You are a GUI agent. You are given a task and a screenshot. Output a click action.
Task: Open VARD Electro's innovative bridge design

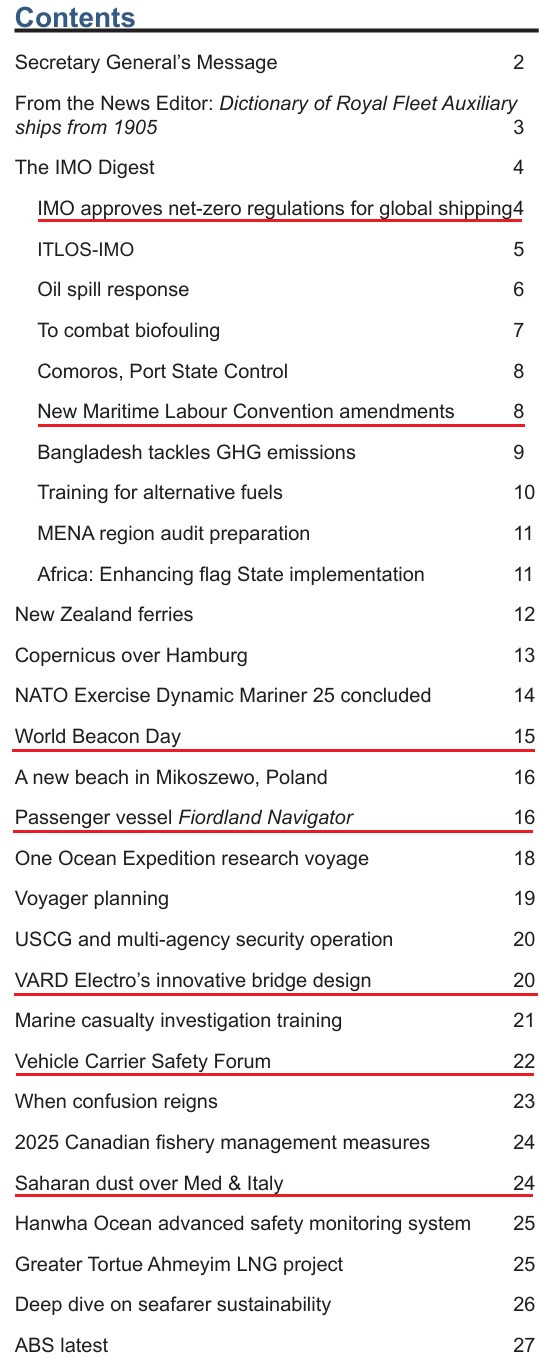(193, 980)
